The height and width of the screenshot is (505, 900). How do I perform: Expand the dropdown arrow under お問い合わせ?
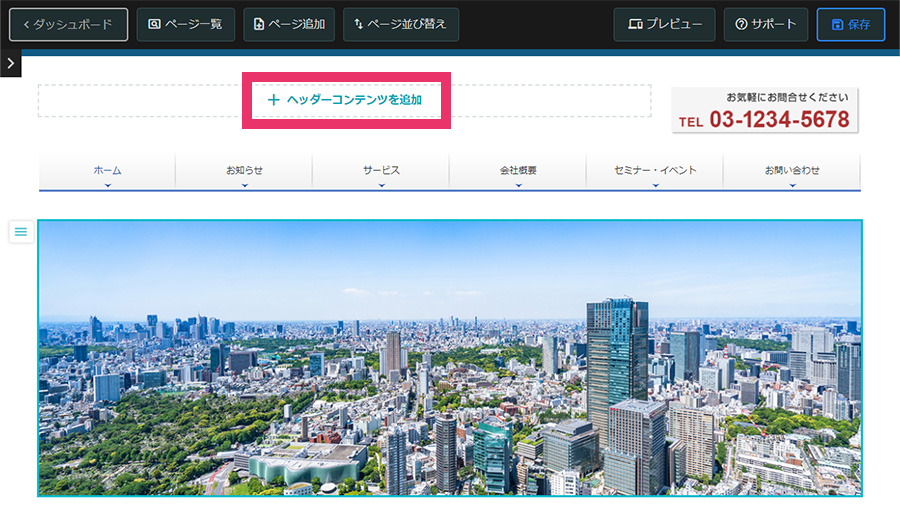(792, 185)
